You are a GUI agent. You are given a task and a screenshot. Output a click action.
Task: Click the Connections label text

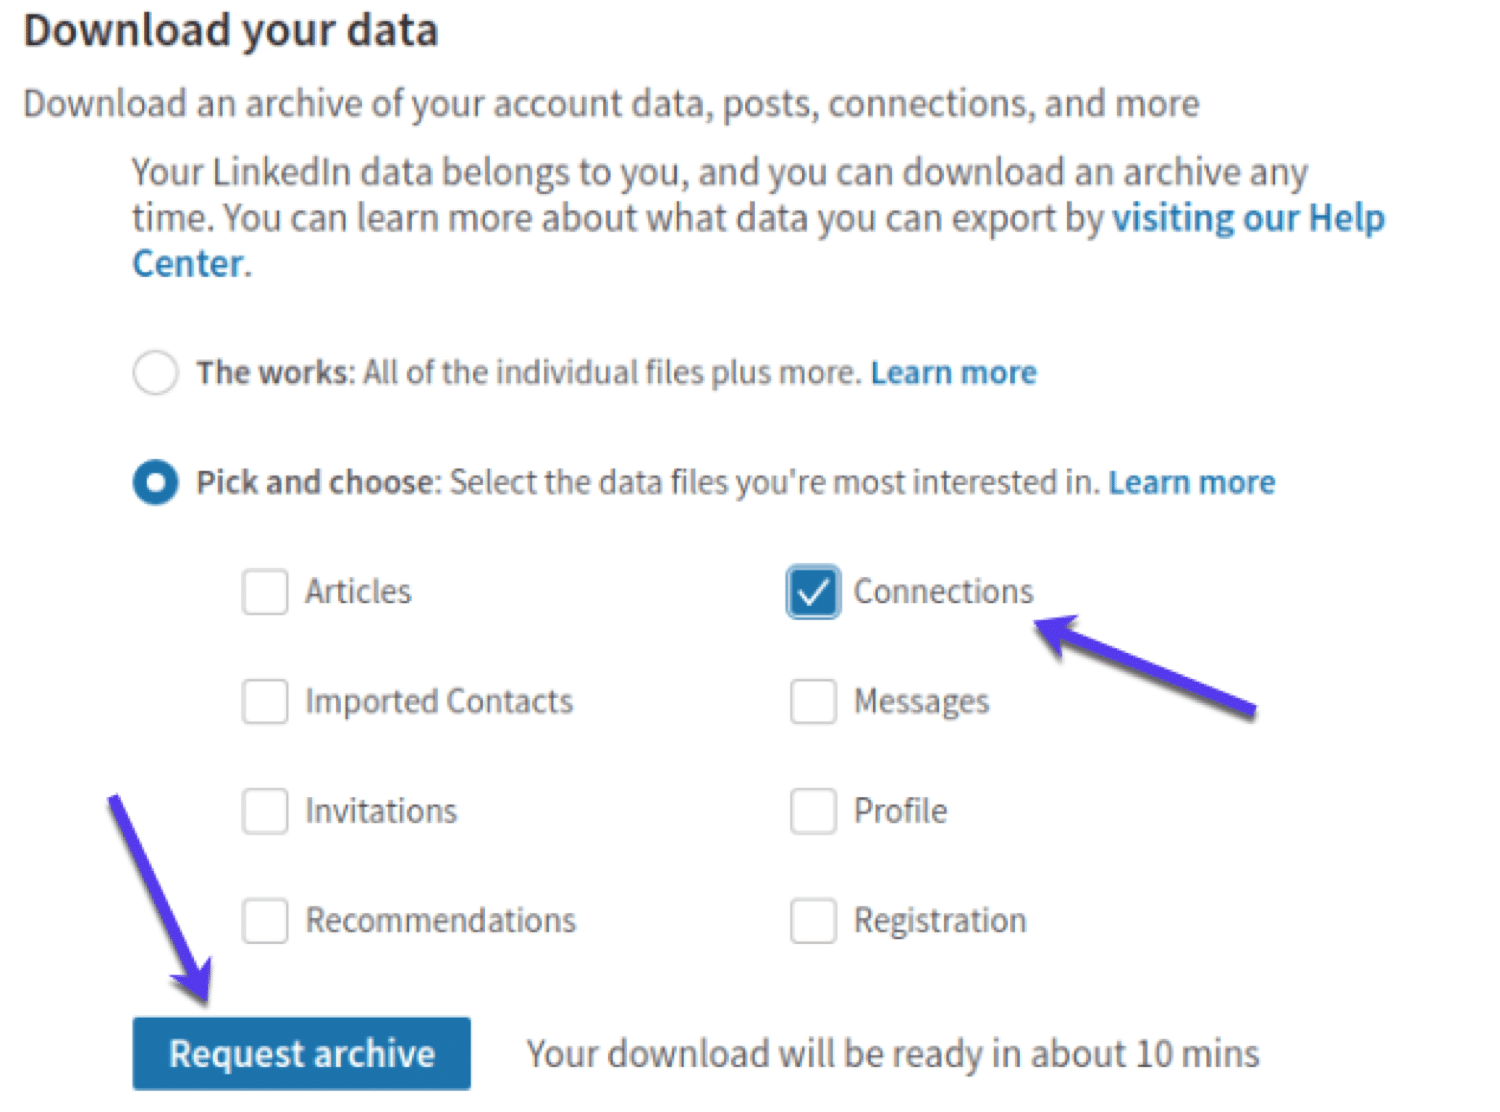tap(943, 591)
